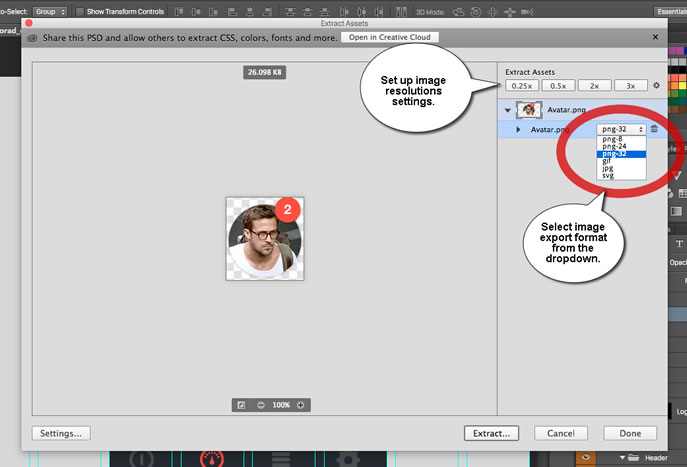Delete the Avatar.png asset with trash icon

point(654,129)
